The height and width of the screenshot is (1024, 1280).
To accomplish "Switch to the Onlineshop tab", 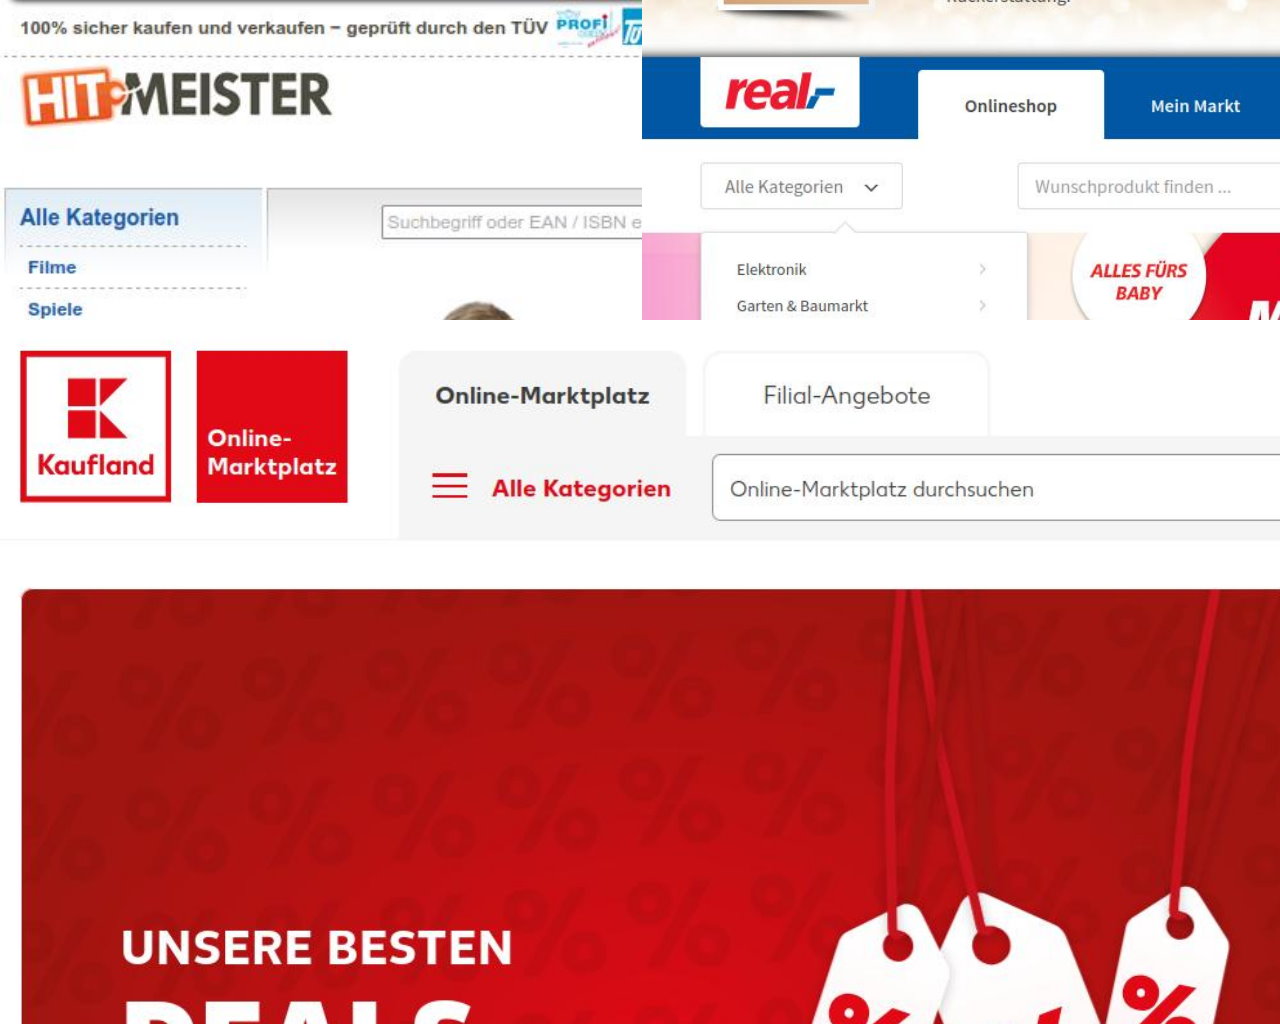I will [1011, 105].
